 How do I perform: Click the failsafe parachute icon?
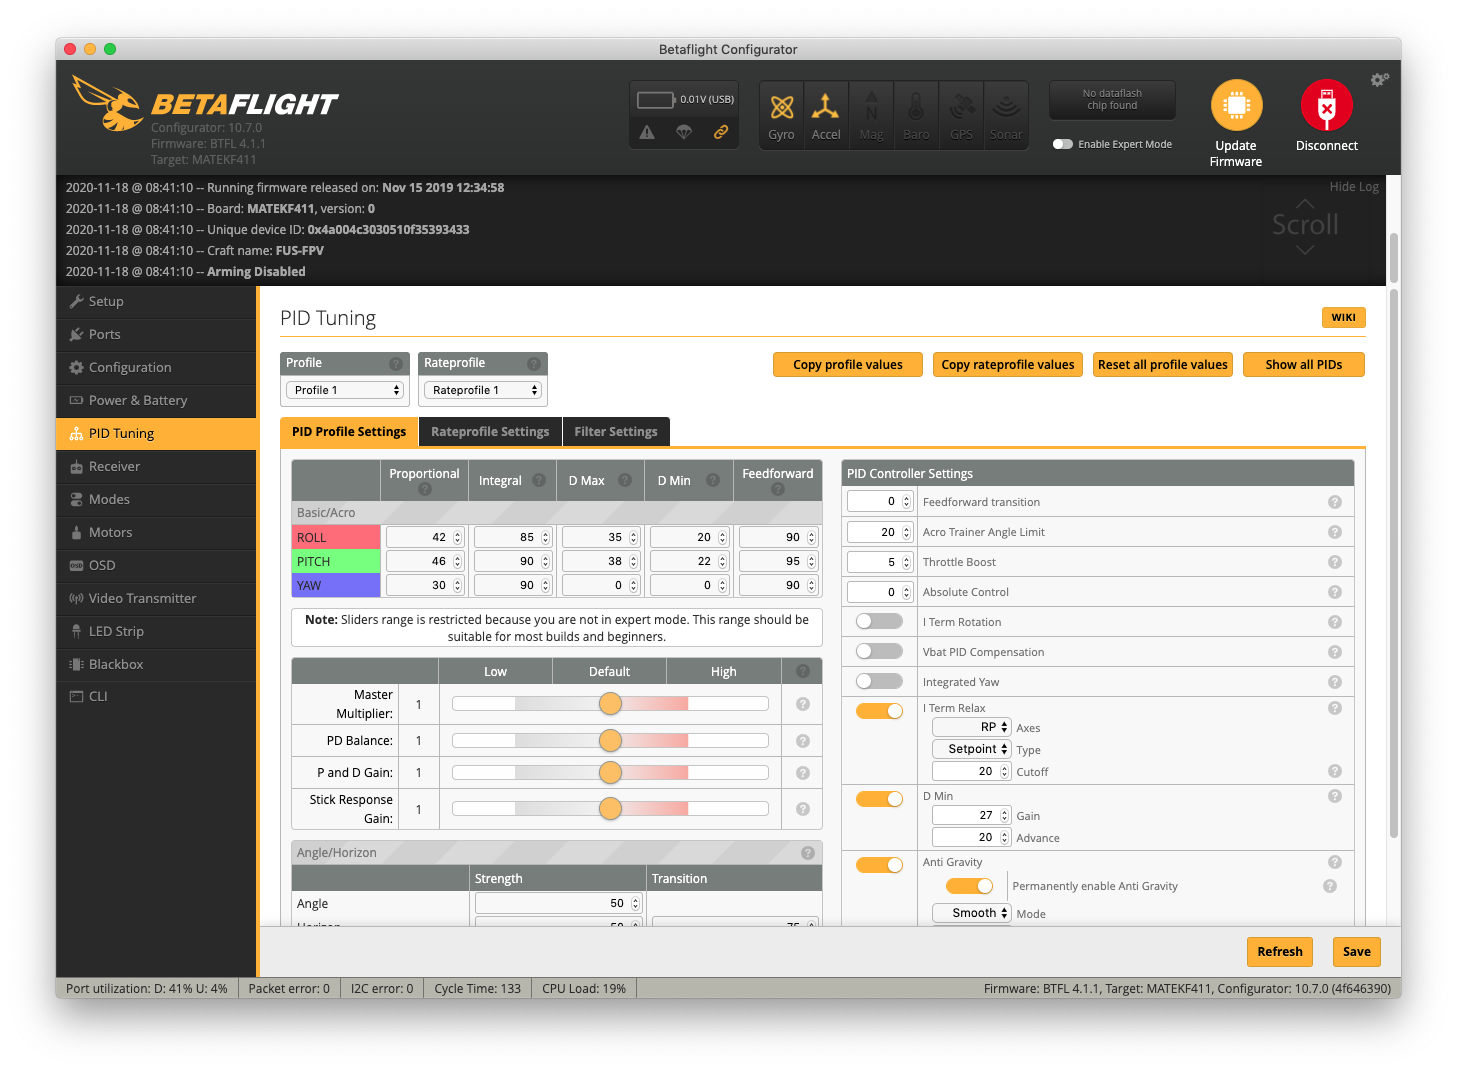684,132
